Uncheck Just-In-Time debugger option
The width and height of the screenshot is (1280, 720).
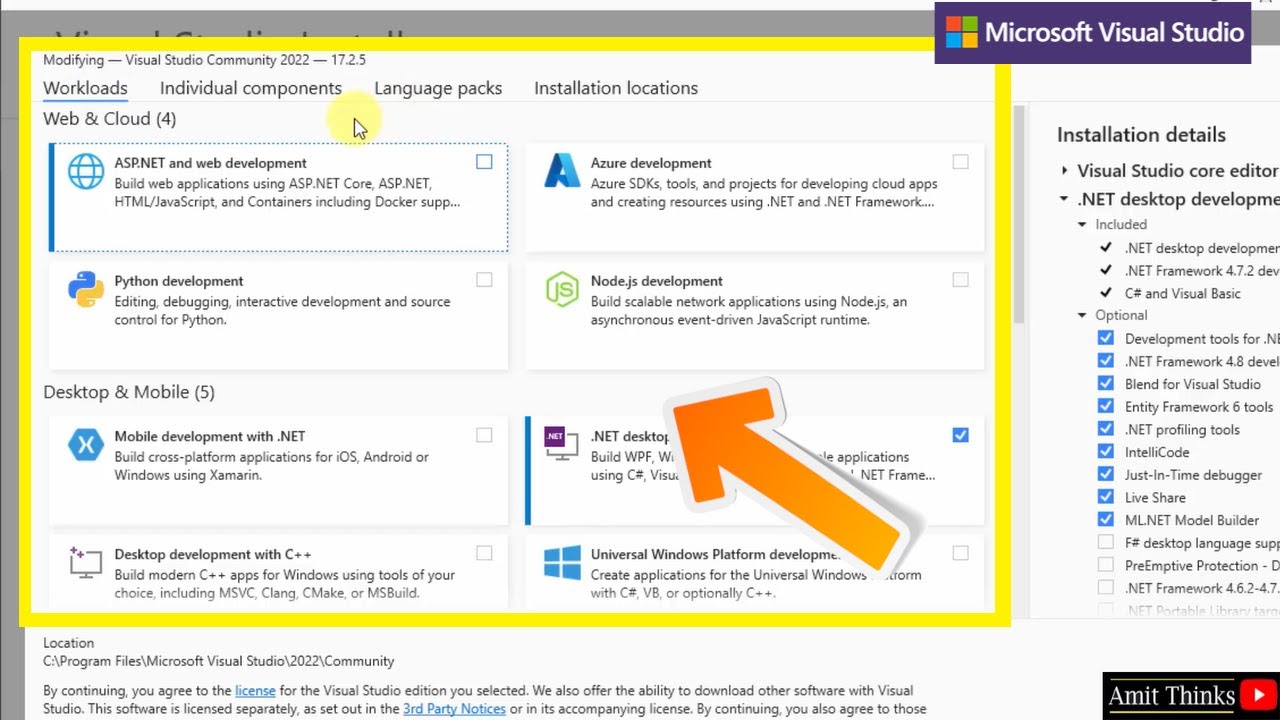[x=1105, y=474]
